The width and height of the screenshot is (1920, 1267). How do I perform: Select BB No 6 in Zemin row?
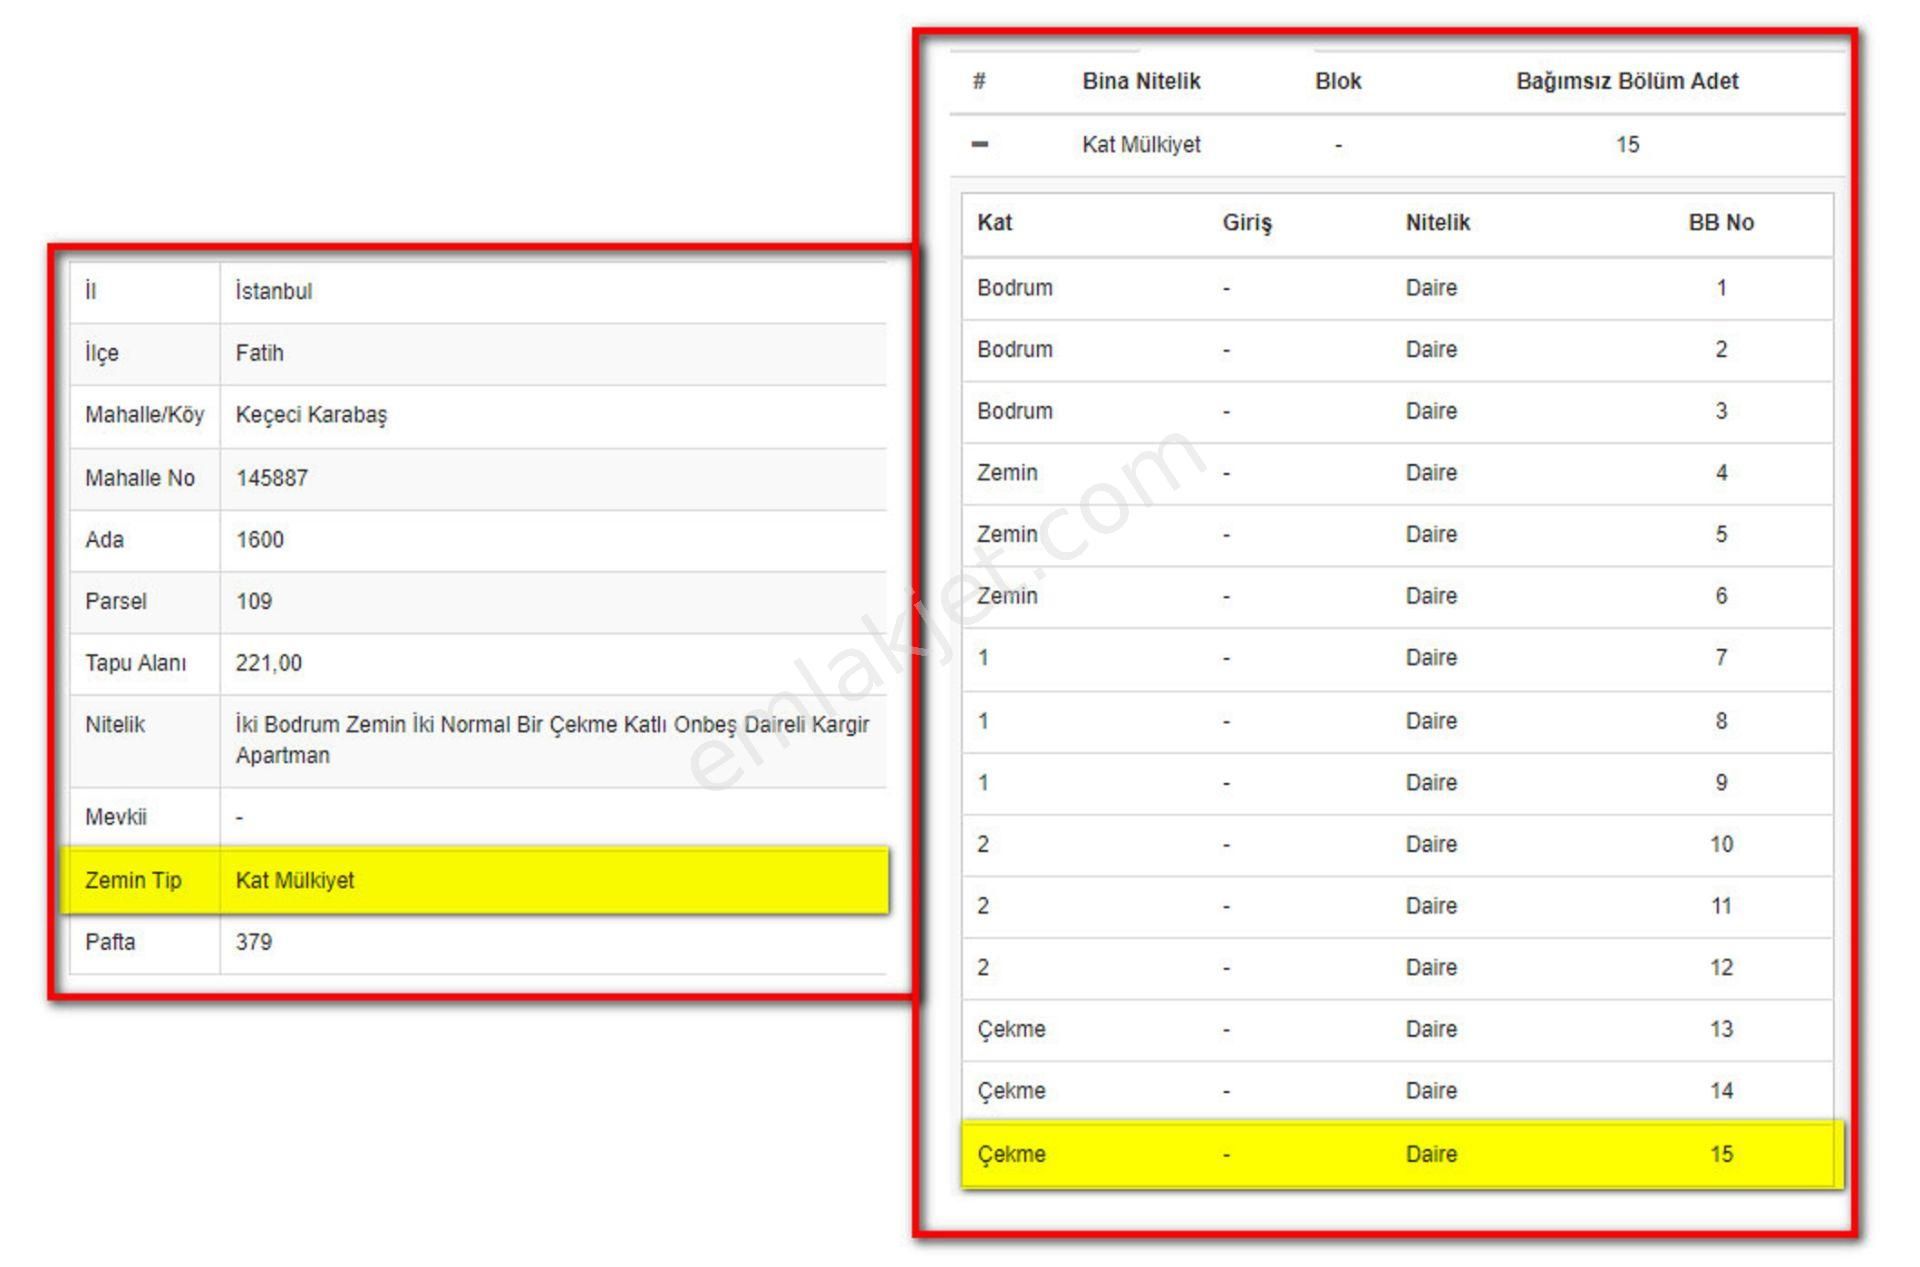(x=1721, y=596)
